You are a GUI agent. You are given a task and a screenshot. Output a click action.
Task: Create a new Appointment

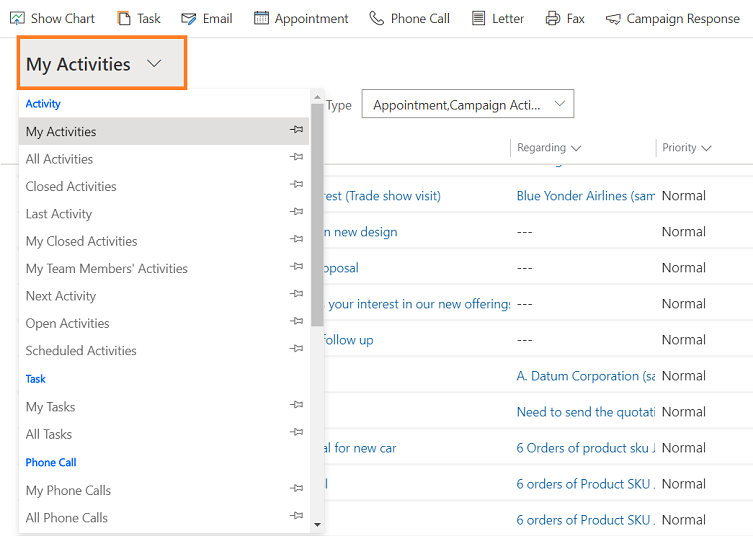[x=301, y=19]
